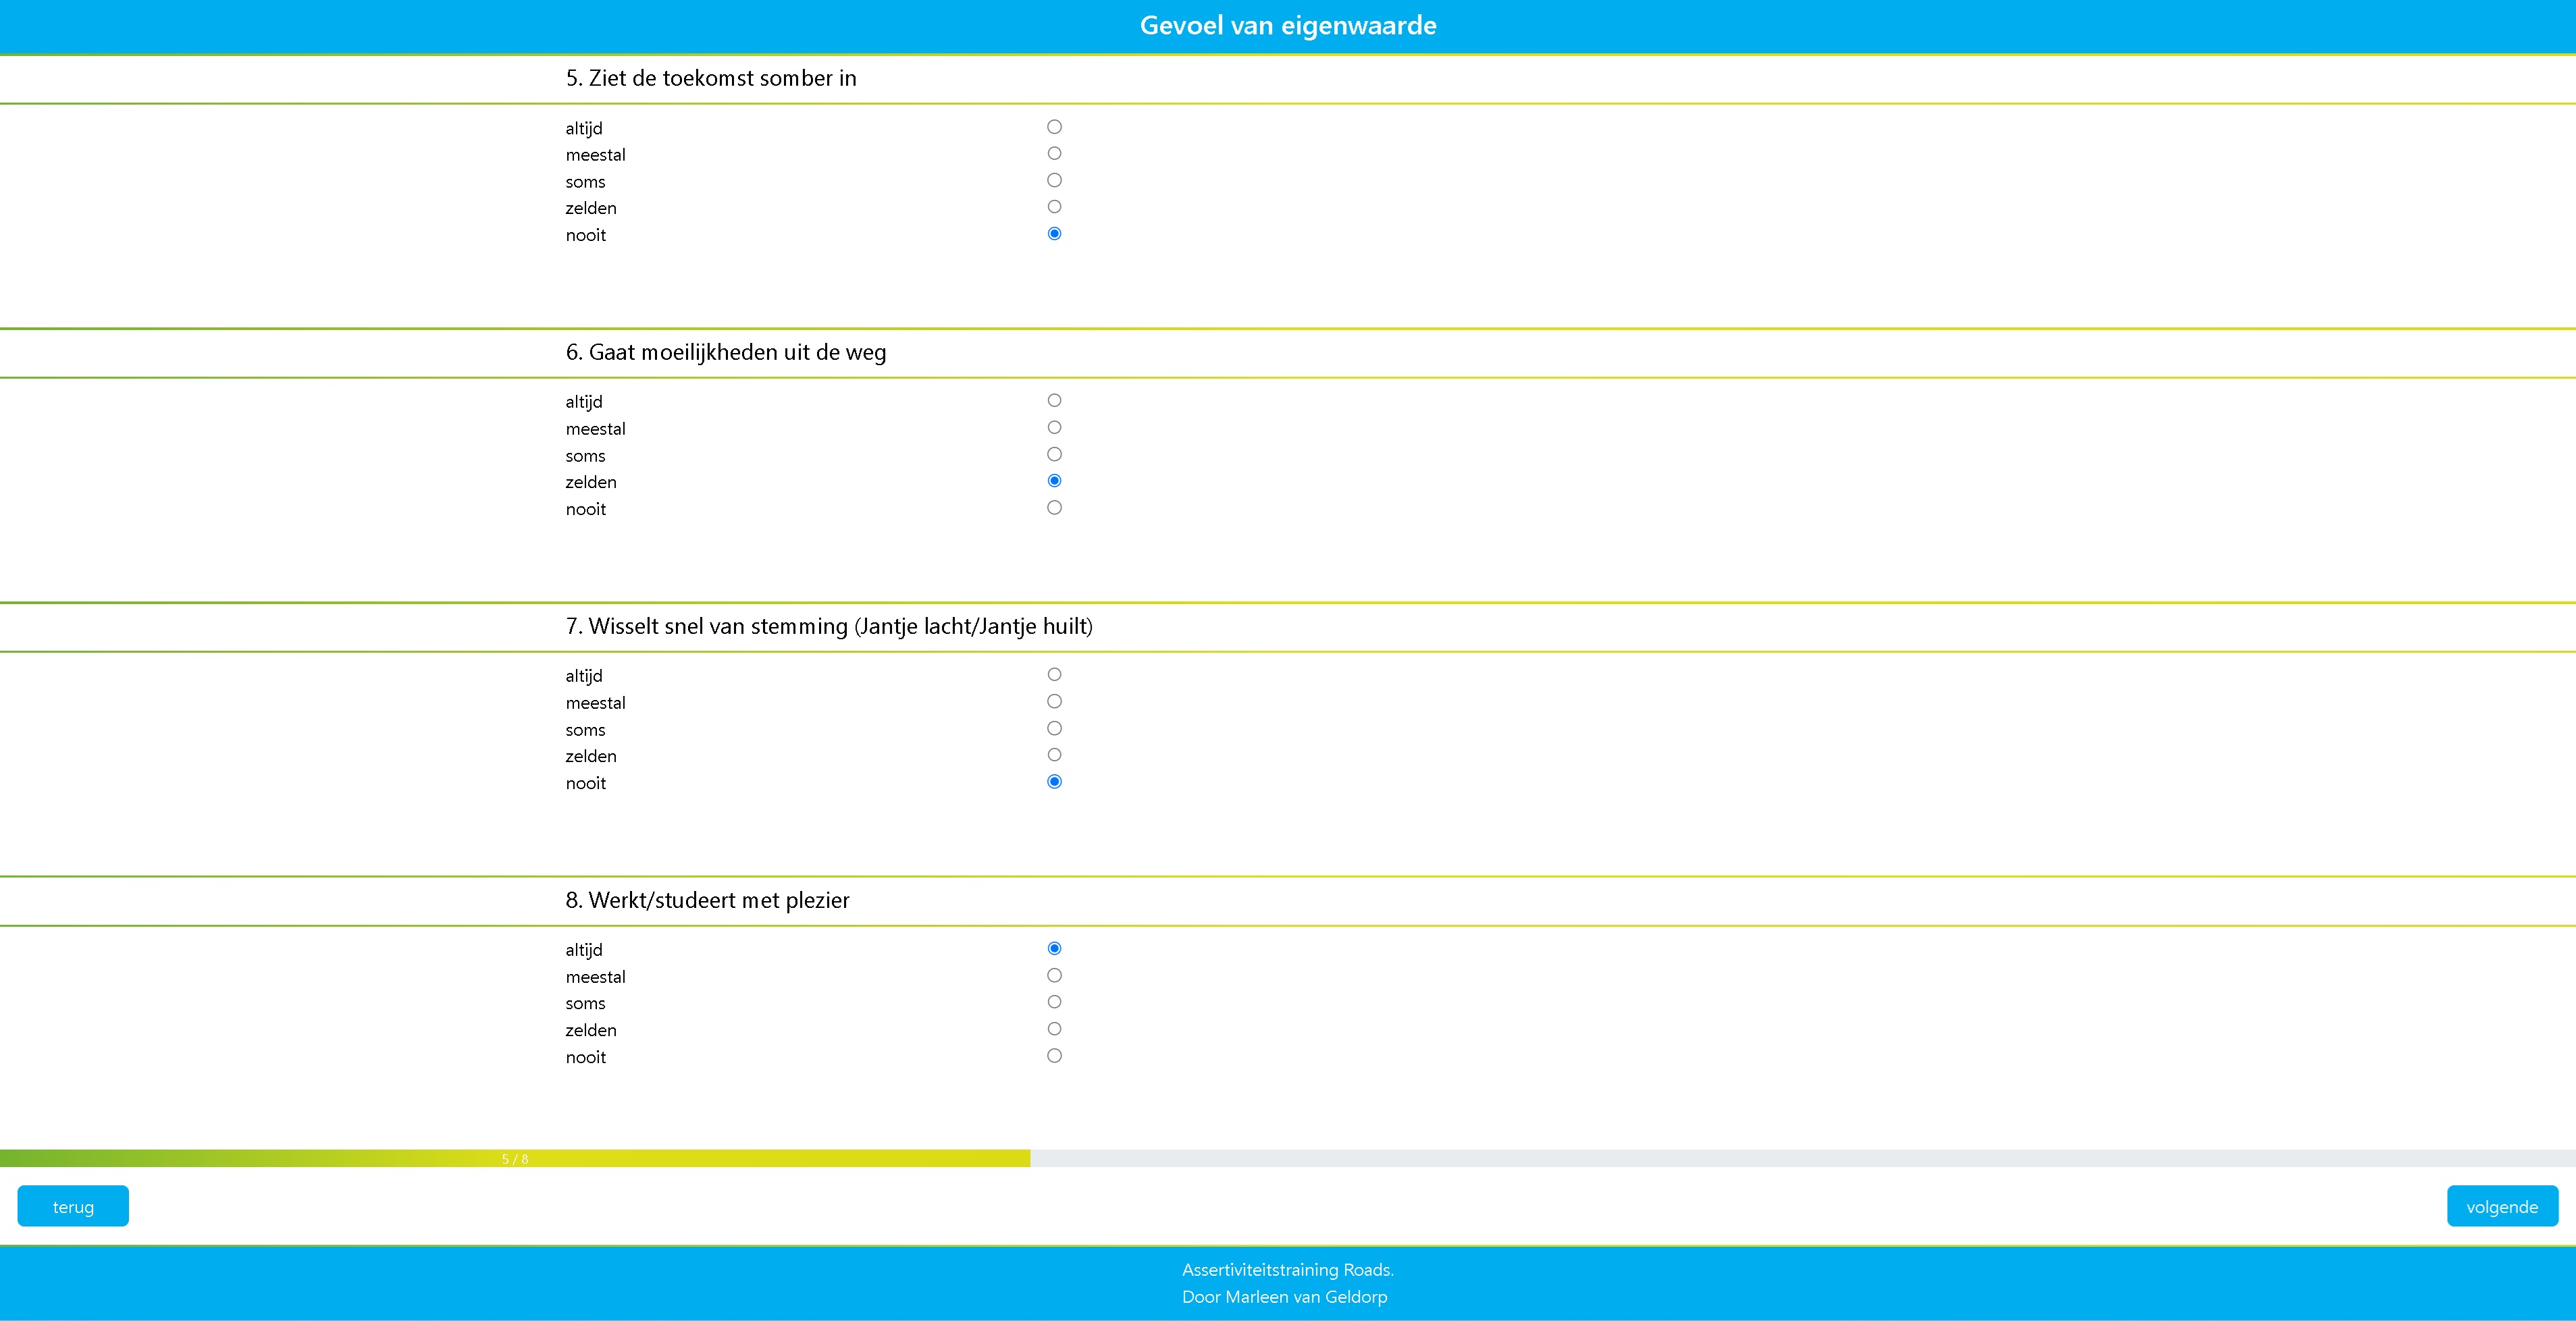Click the 5 / 8 progress bar

[x=515, y=1158]
